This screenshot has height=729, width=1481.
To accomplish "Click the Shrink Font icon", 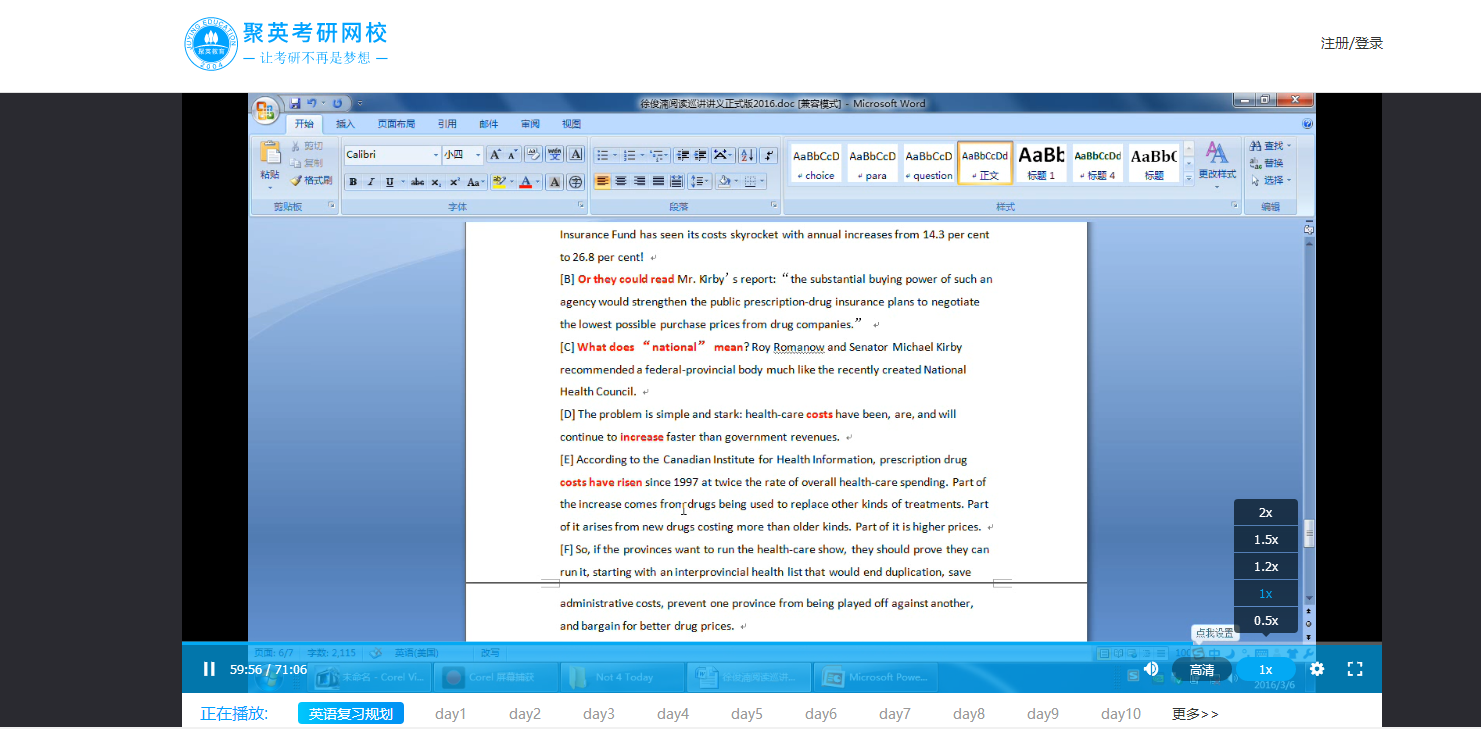I will [x=513, y=155].
